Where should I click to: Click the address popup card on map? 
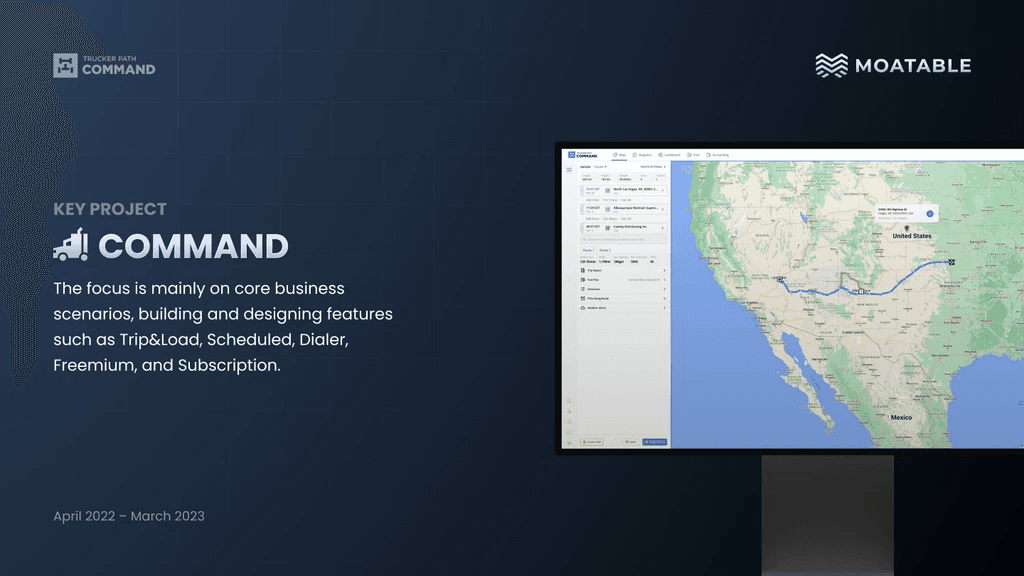[x=906, y=213]
